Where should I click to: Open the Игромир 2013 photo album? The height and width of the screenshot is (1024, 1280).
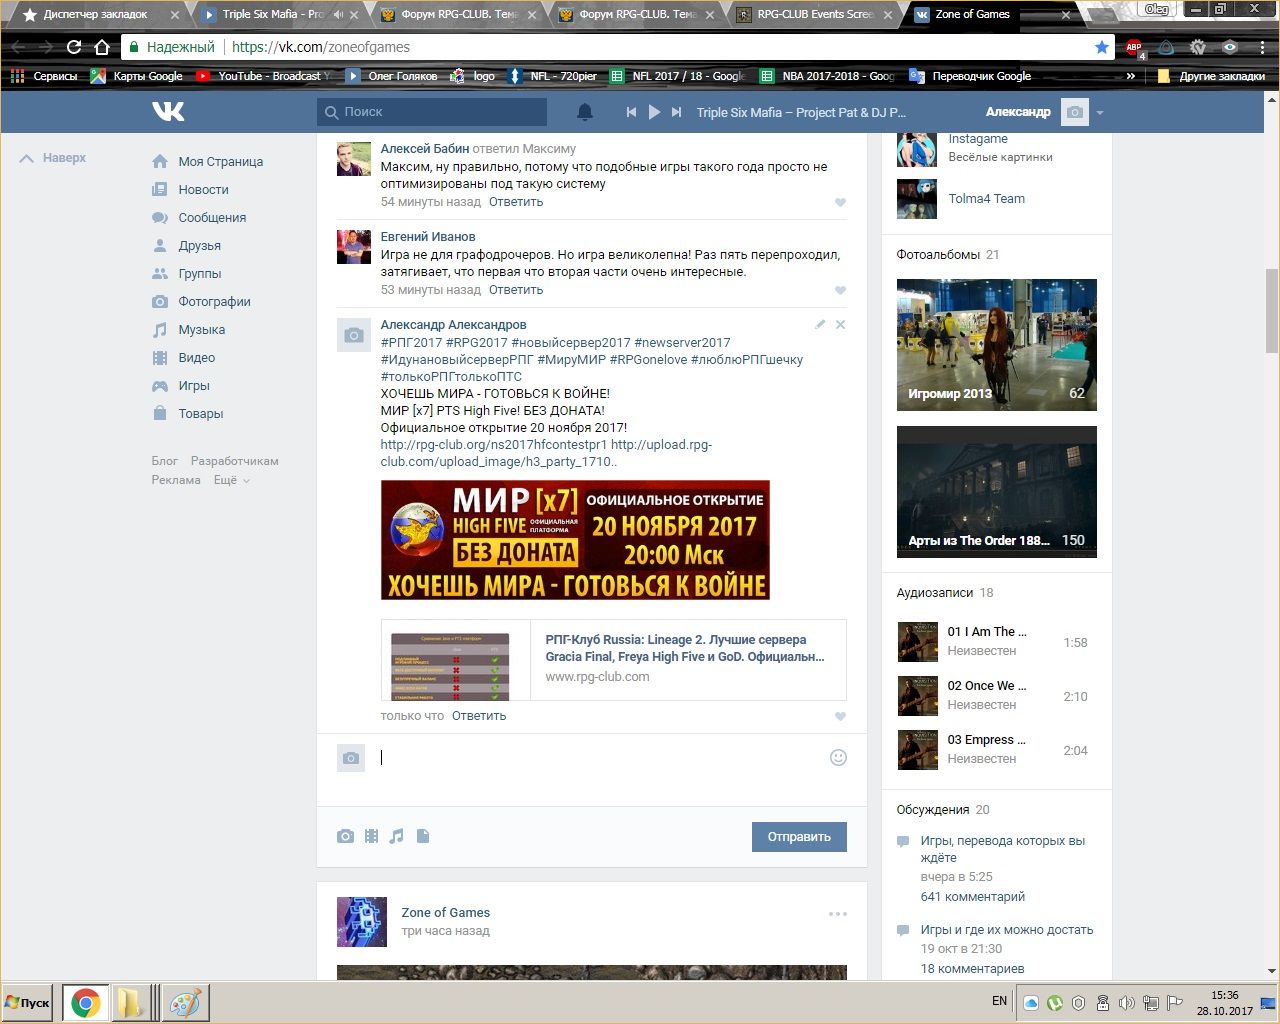click(x=996, y=345)
